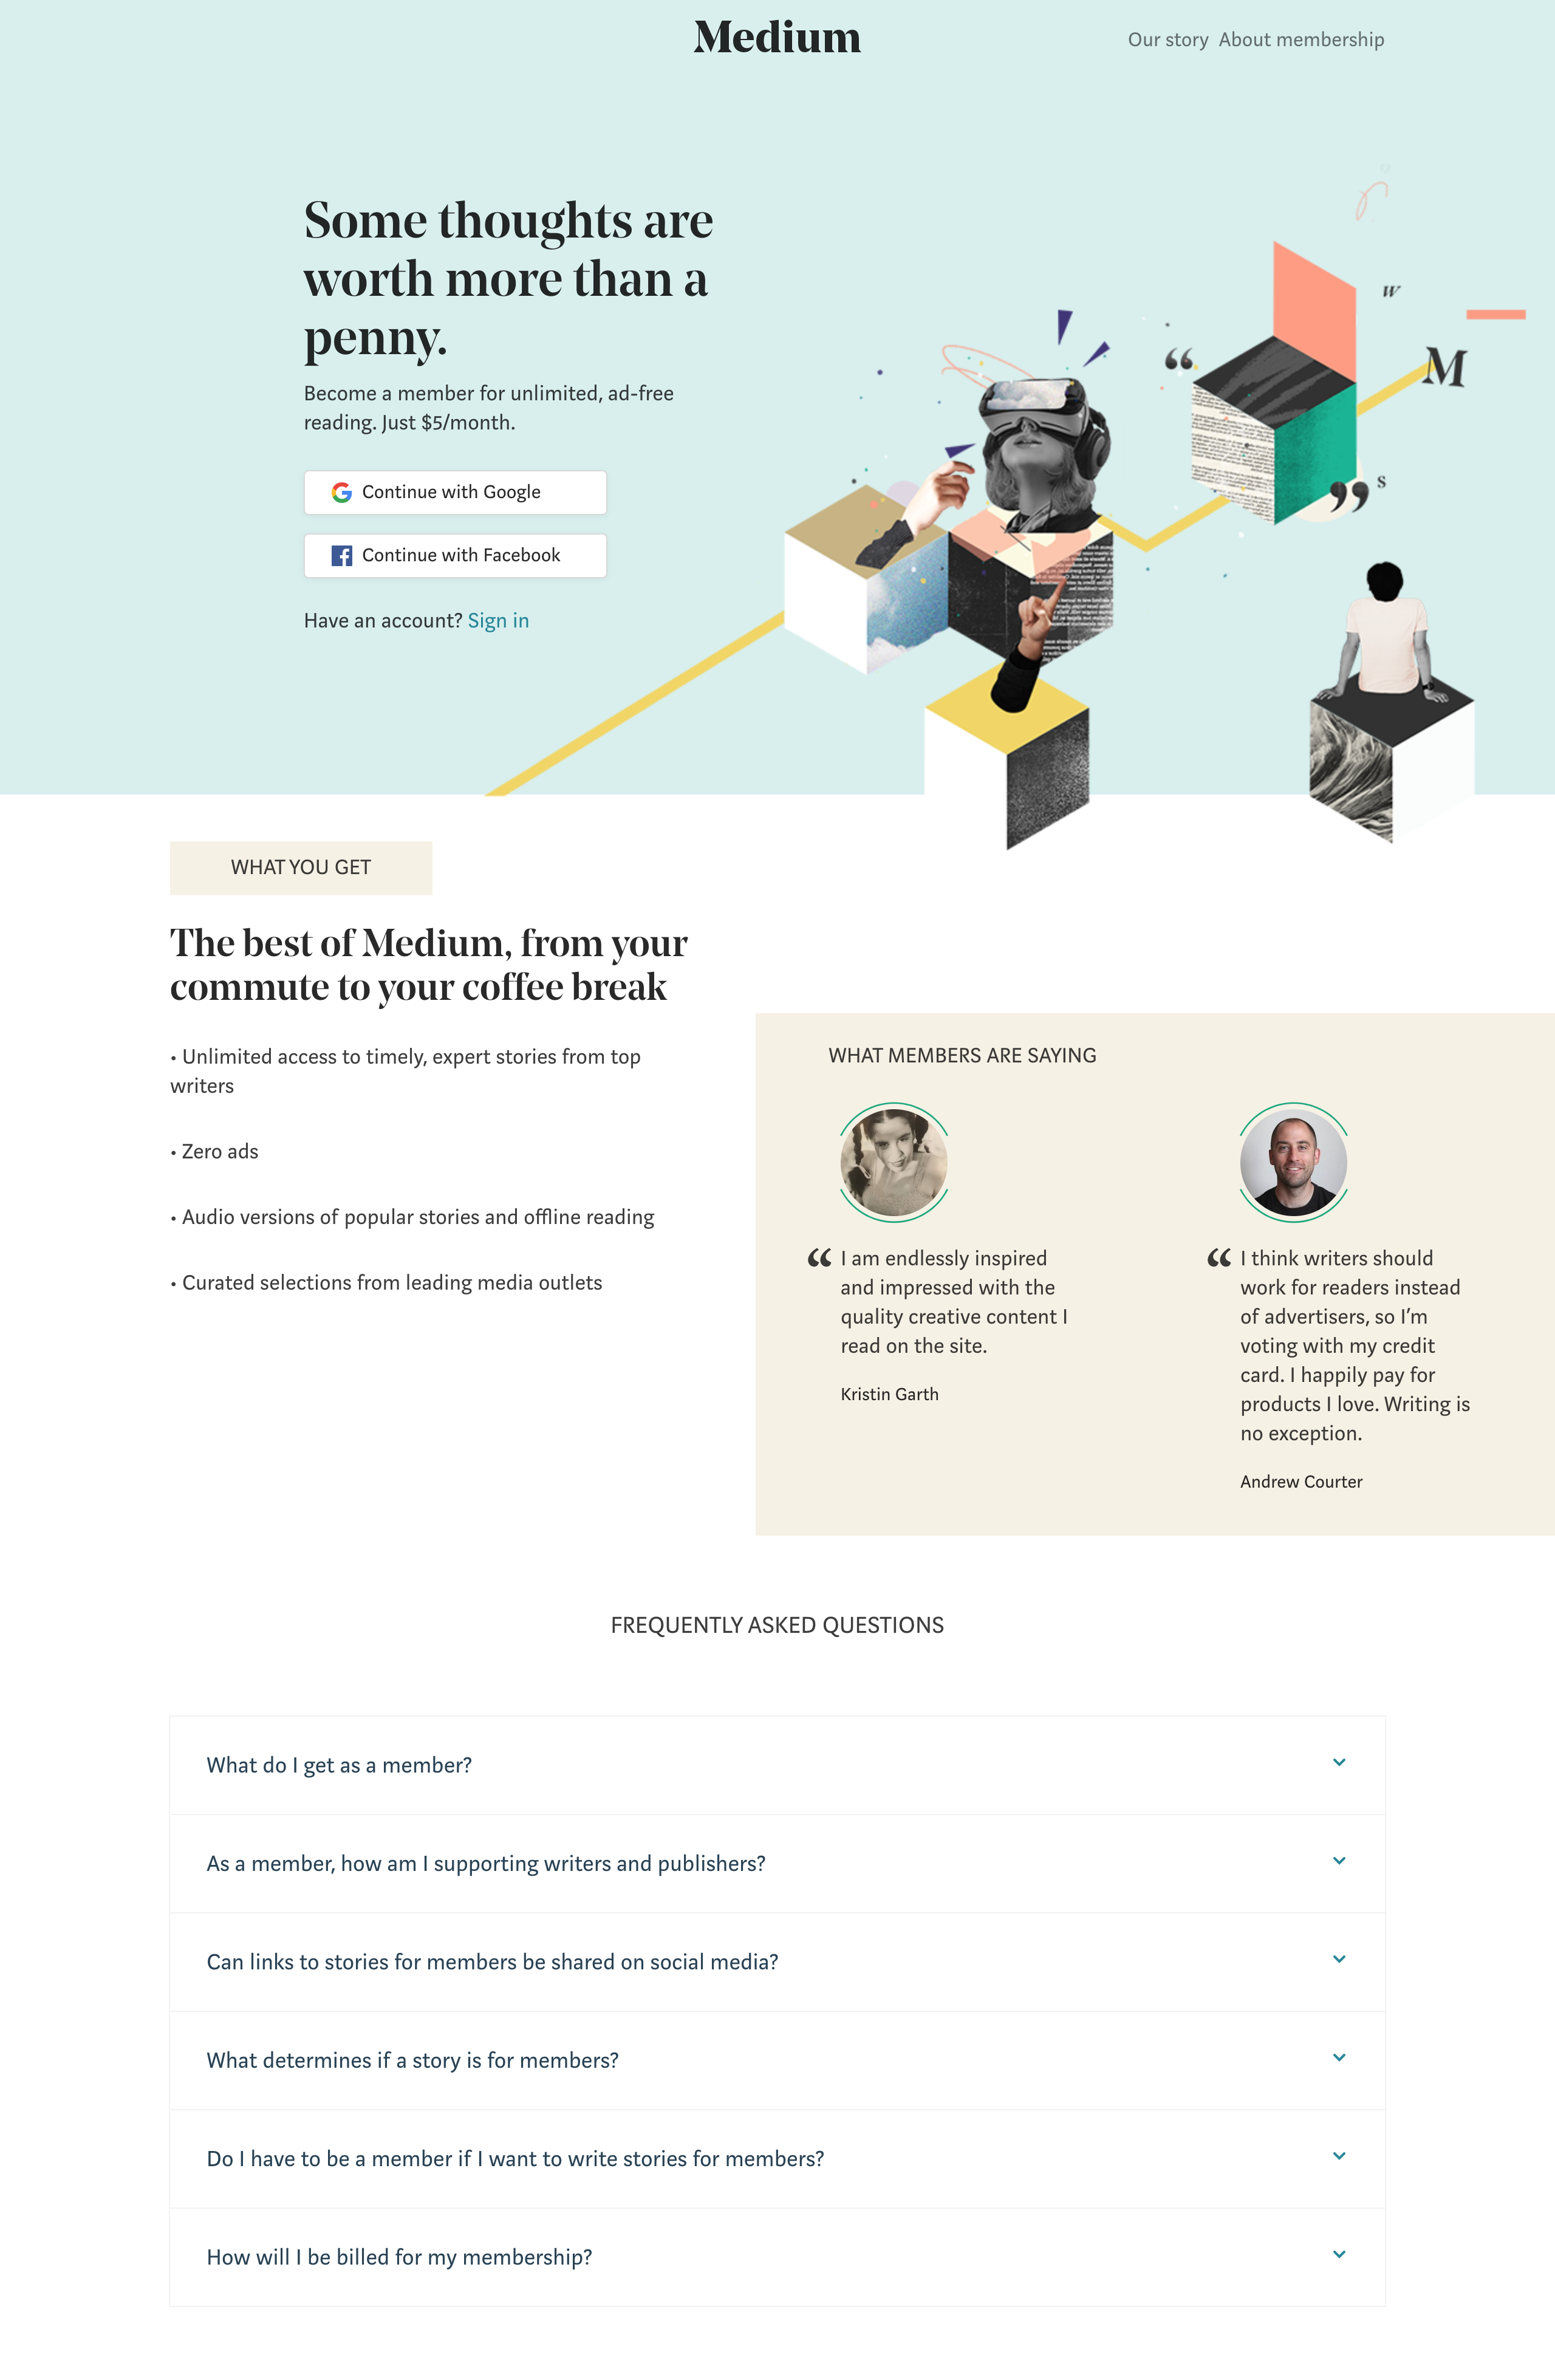
Task: Click Kristin Garth's profile thumbnail
Action: click(892, 1159)
